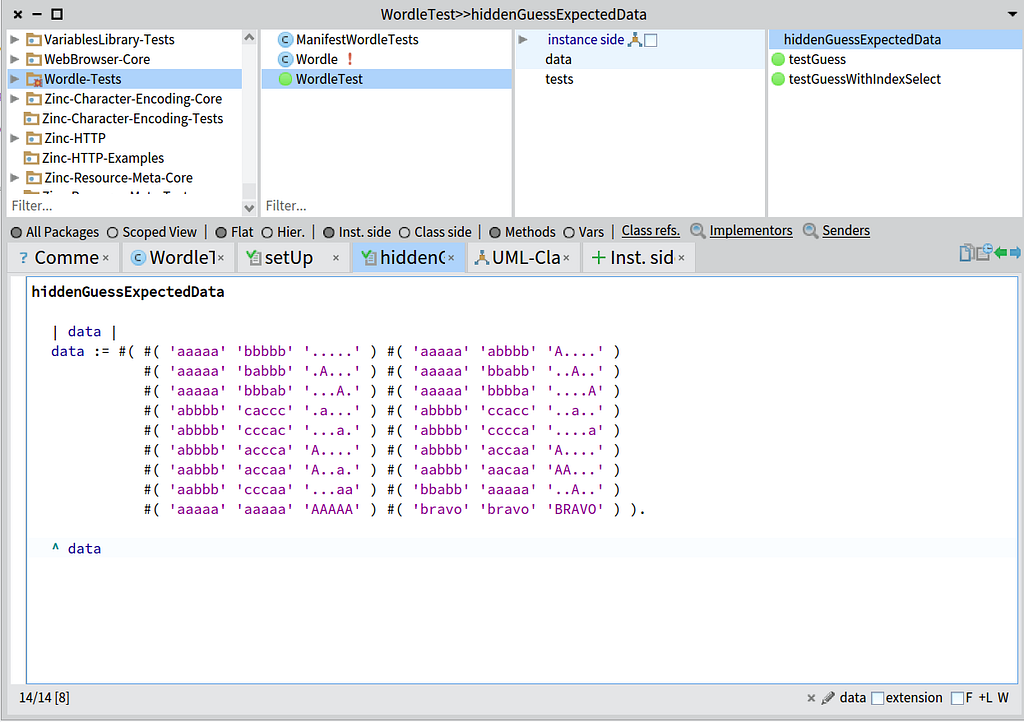Image resolution: width=1024 pixels, height=722 pixels.
Task: Click the blue forward arrow icon
Action: tap(1015, 253)
